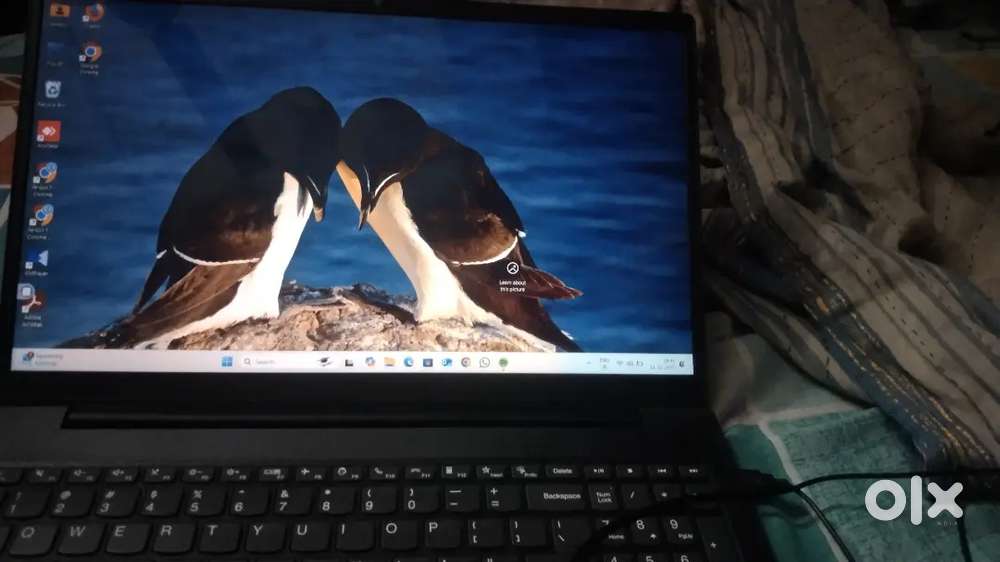Open network and volume quick settings
Screen dimensions: 1000x562
coord(629,364)
